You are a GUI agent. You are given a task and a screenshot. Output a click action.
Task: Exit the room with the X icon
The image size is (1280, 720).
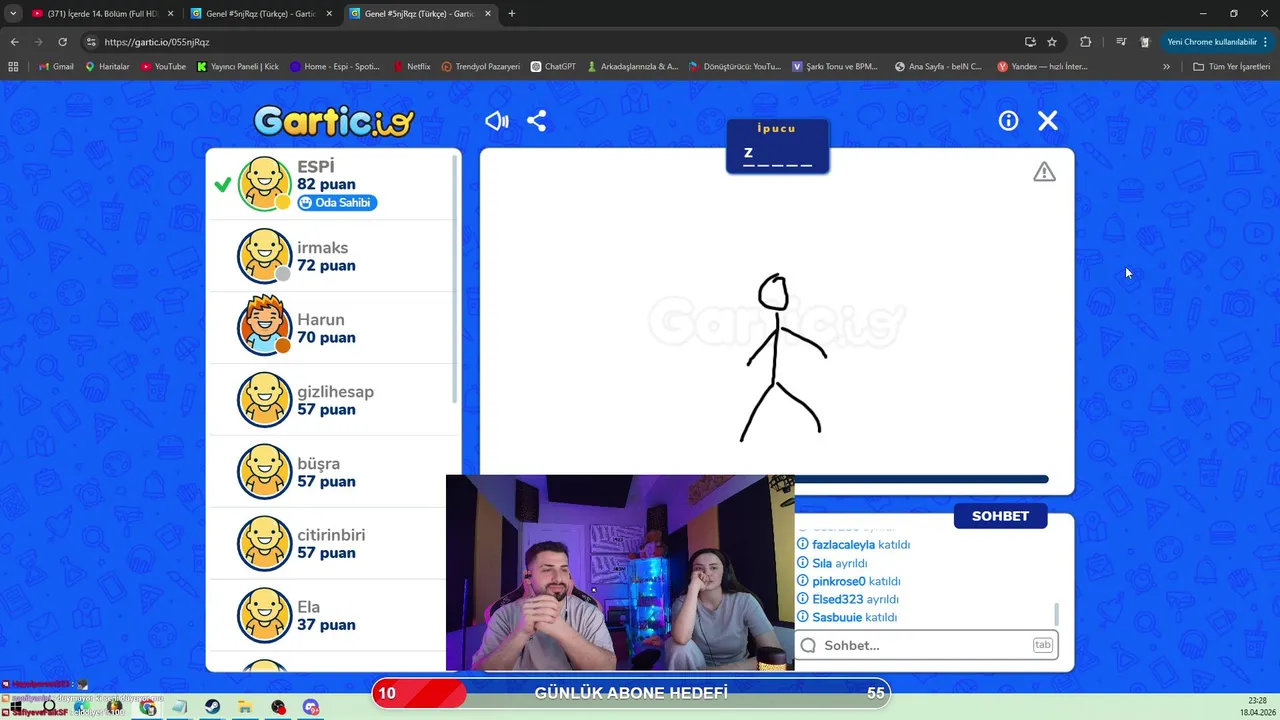pyautogui.click(x=1048, y=121)
